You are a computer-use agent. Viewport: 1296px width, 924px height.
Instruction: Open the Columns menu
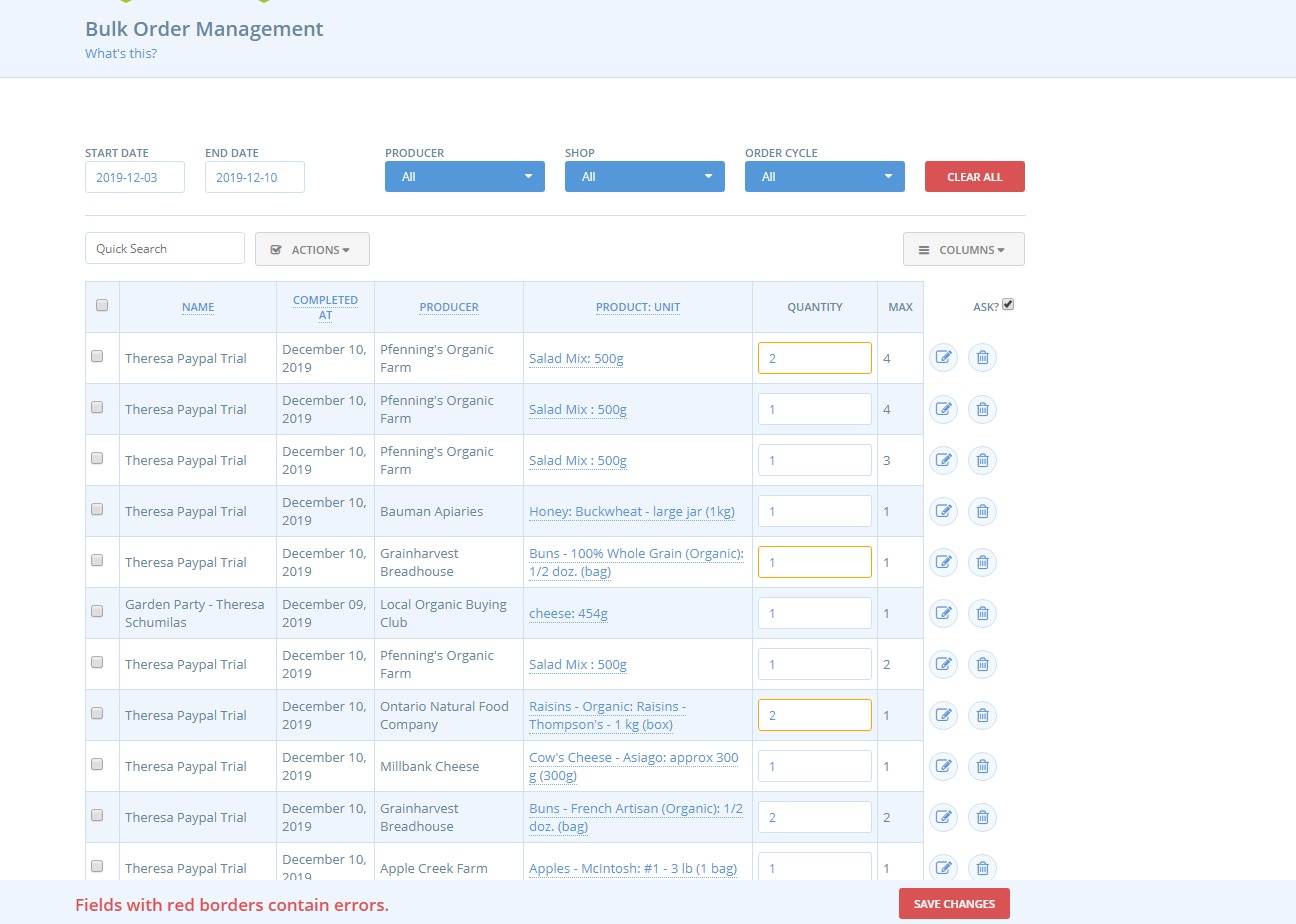point(963,249)
